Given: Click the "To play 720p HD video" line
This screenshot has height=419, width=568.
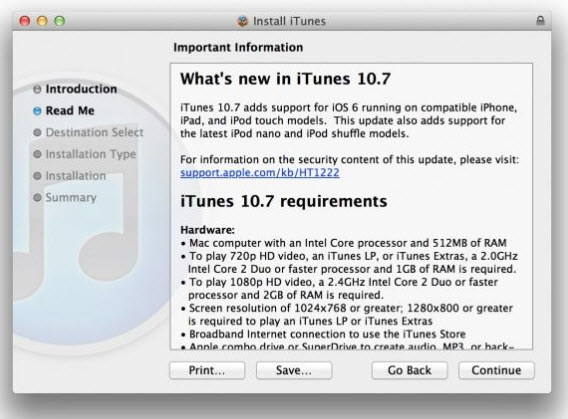Looking at the screenshot, I should pos(349,256).
